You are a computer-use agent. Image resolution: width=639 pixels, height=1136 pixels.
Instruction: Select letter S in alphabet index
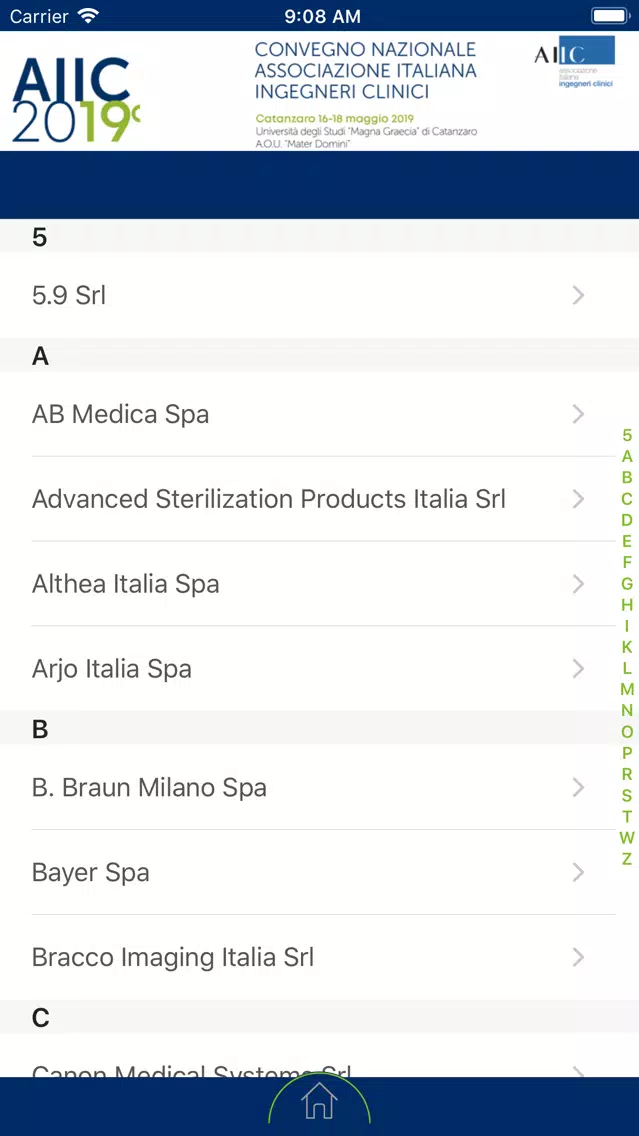pos(627,795)
